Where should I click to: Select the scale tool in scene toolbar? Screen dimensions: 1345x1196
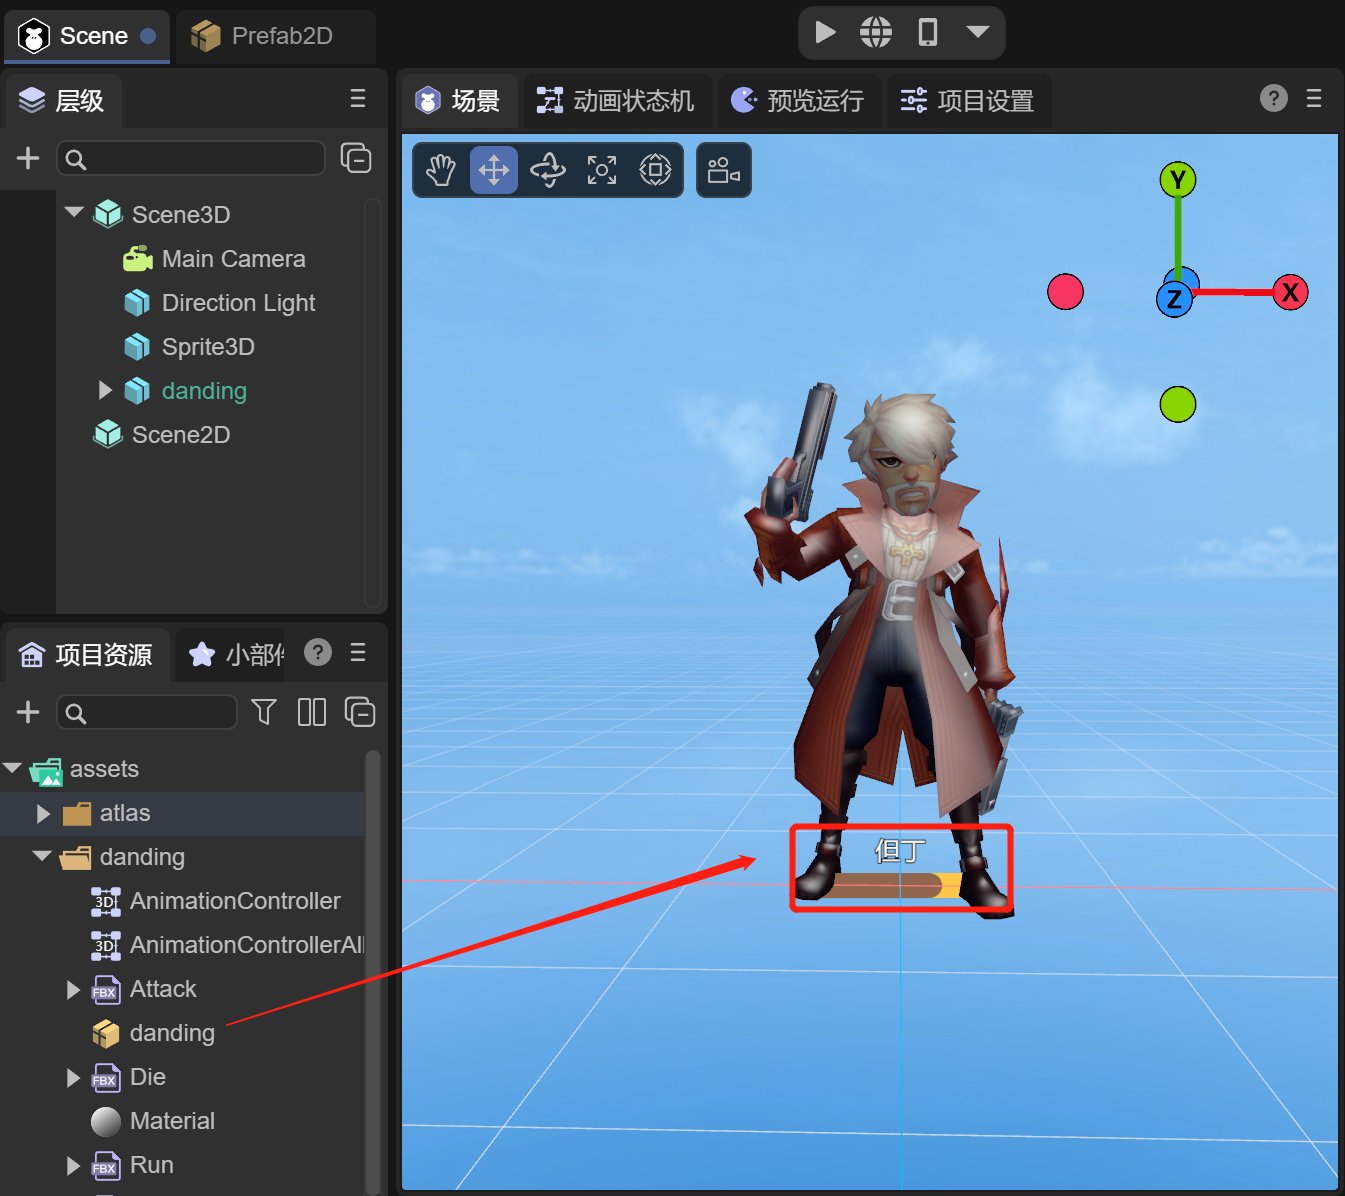pos(601,170)
